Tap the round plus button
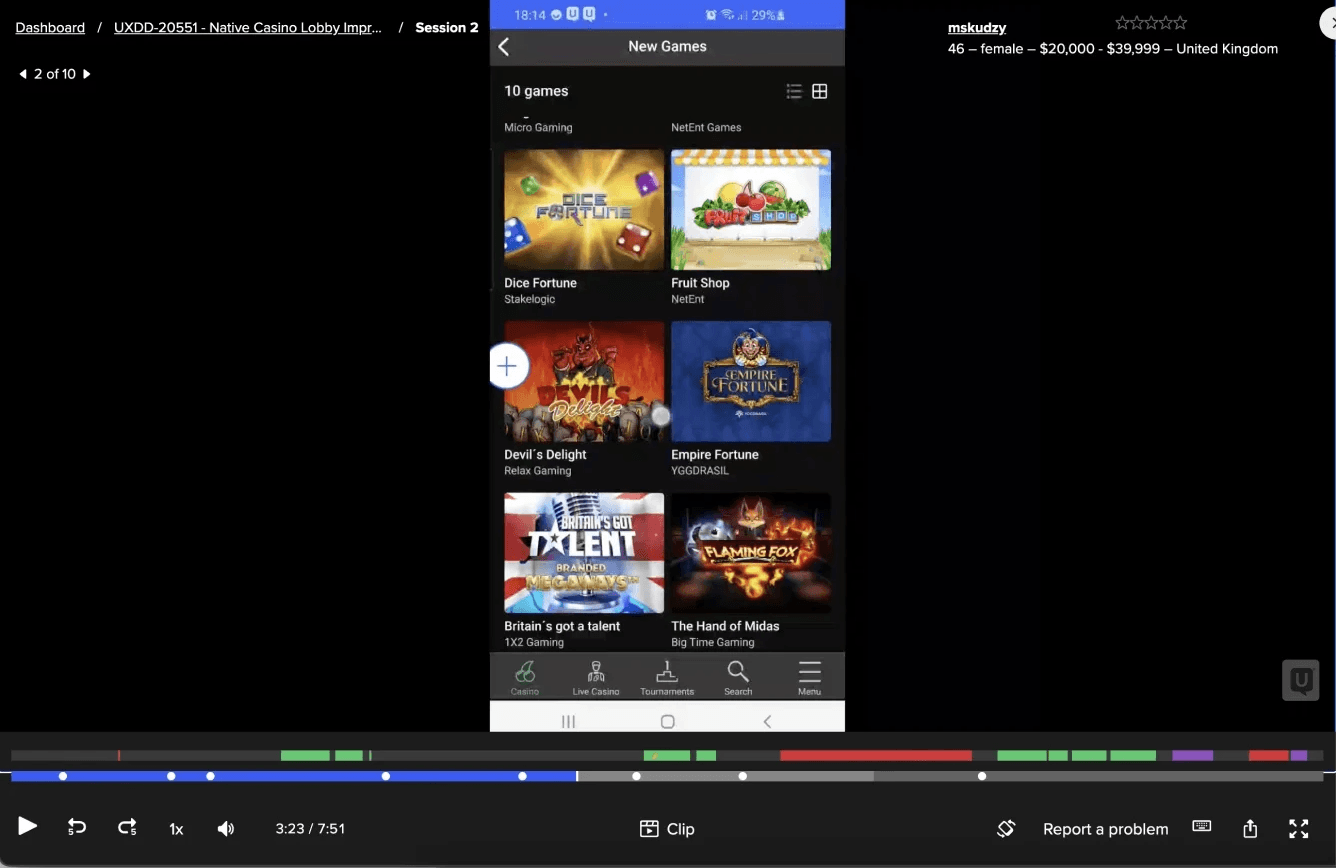The width and height of the screenshot is (1336, 868). pyautogui.click(x=508, y=367)
